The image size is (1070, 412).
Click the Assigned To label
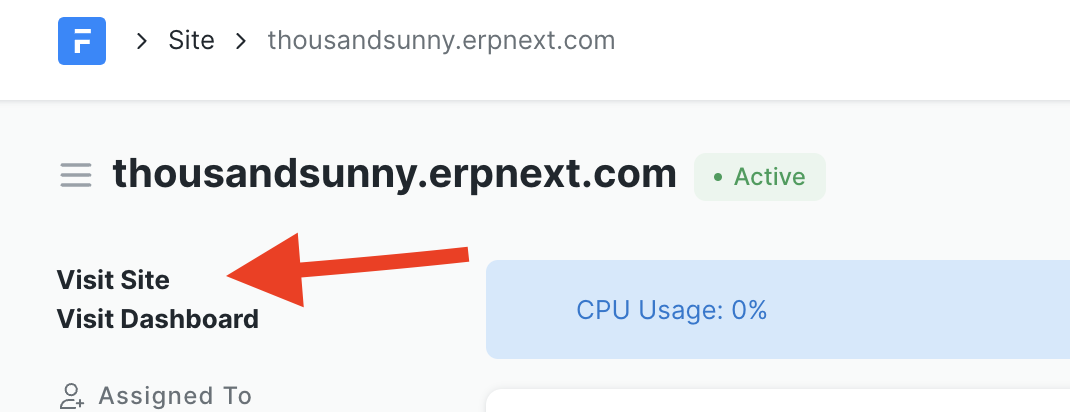tap(175, 396)
